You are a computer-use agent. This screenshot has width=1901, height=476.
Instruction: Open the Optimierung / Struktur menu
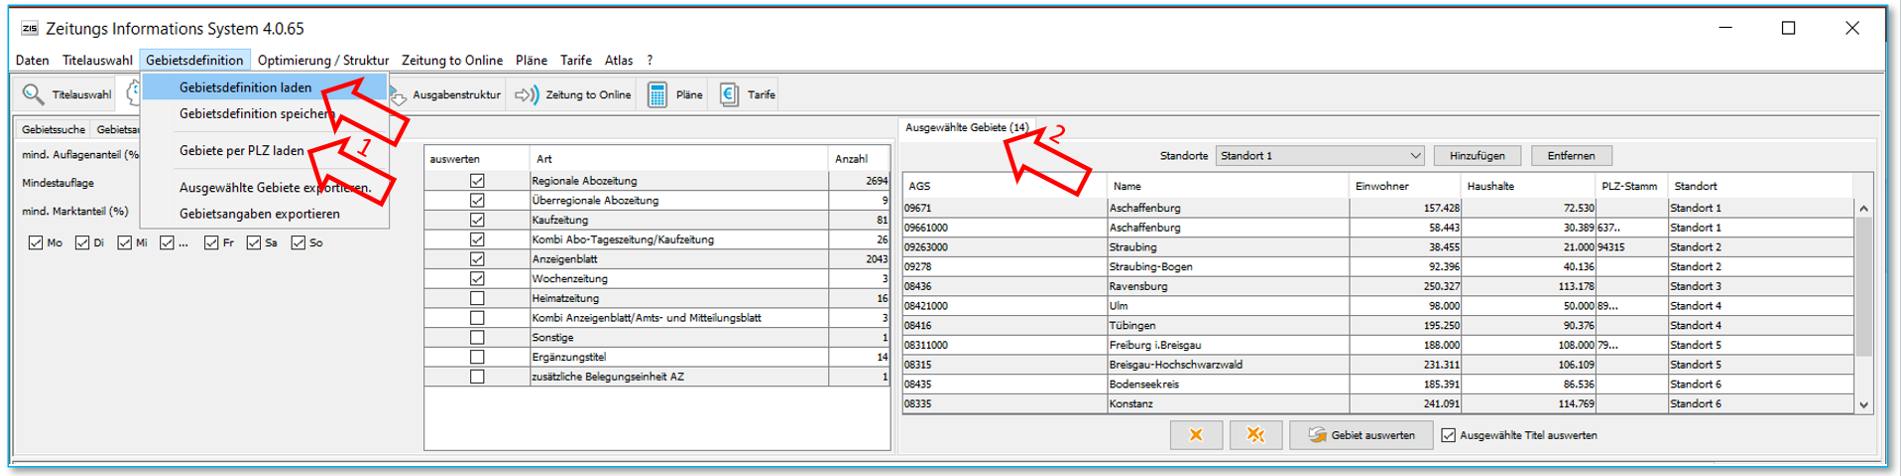pyautogui.click(x=323, y=60)
